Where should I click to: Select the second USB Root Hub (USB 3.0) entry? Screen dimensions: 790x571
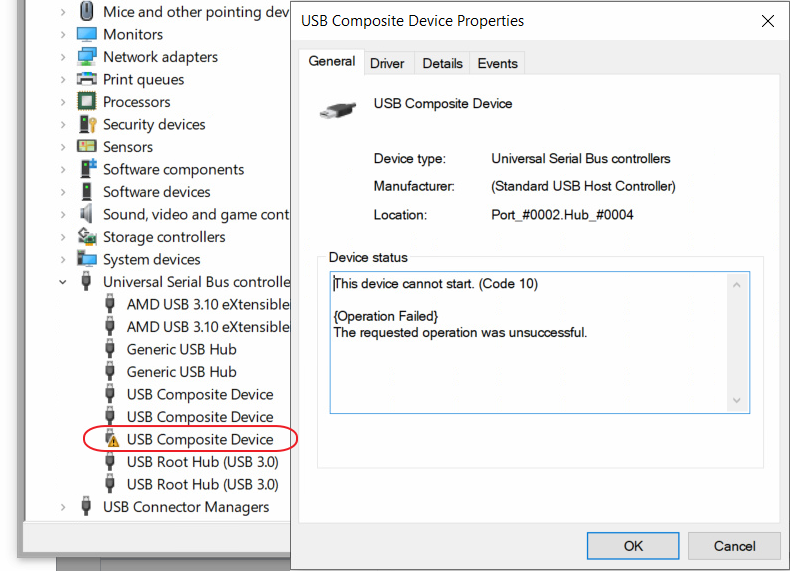point(203,484)
